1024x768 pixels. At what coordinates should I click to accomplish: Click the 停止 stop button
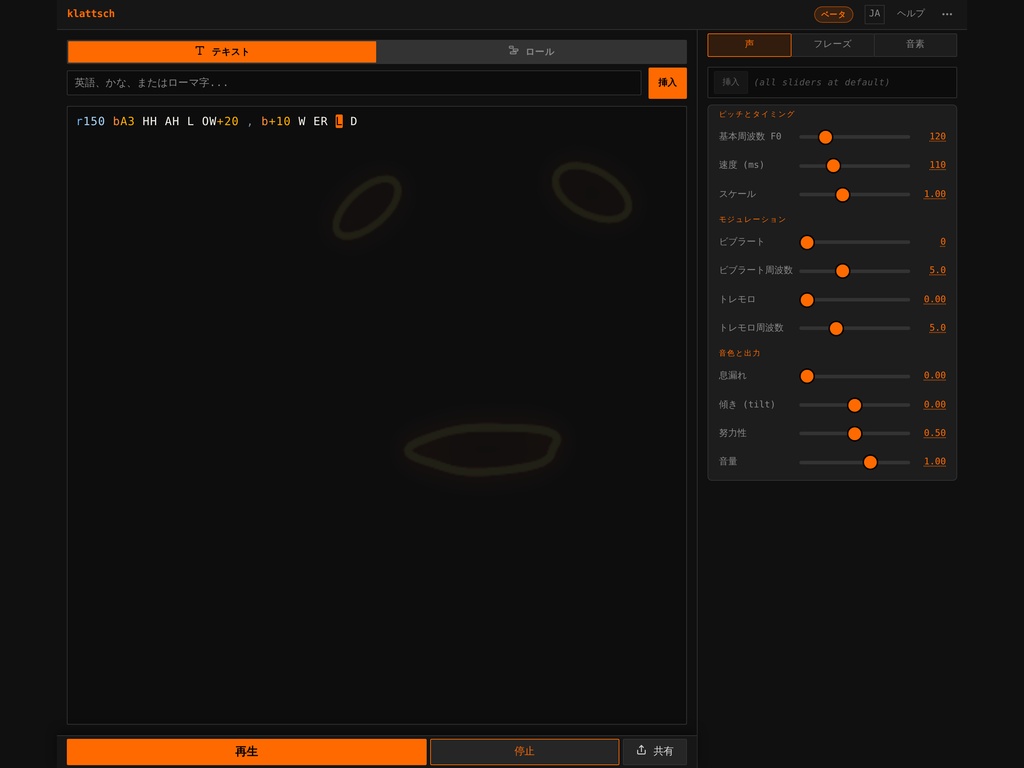click(524, 752)
